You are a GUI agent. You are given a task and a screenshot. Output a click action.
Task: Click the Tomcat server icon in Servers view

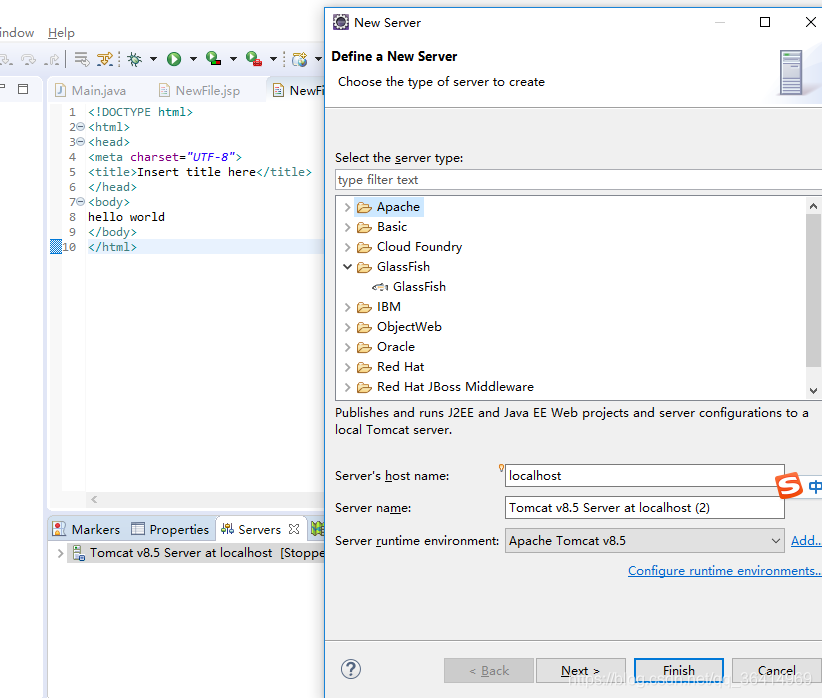click(79, 553)
